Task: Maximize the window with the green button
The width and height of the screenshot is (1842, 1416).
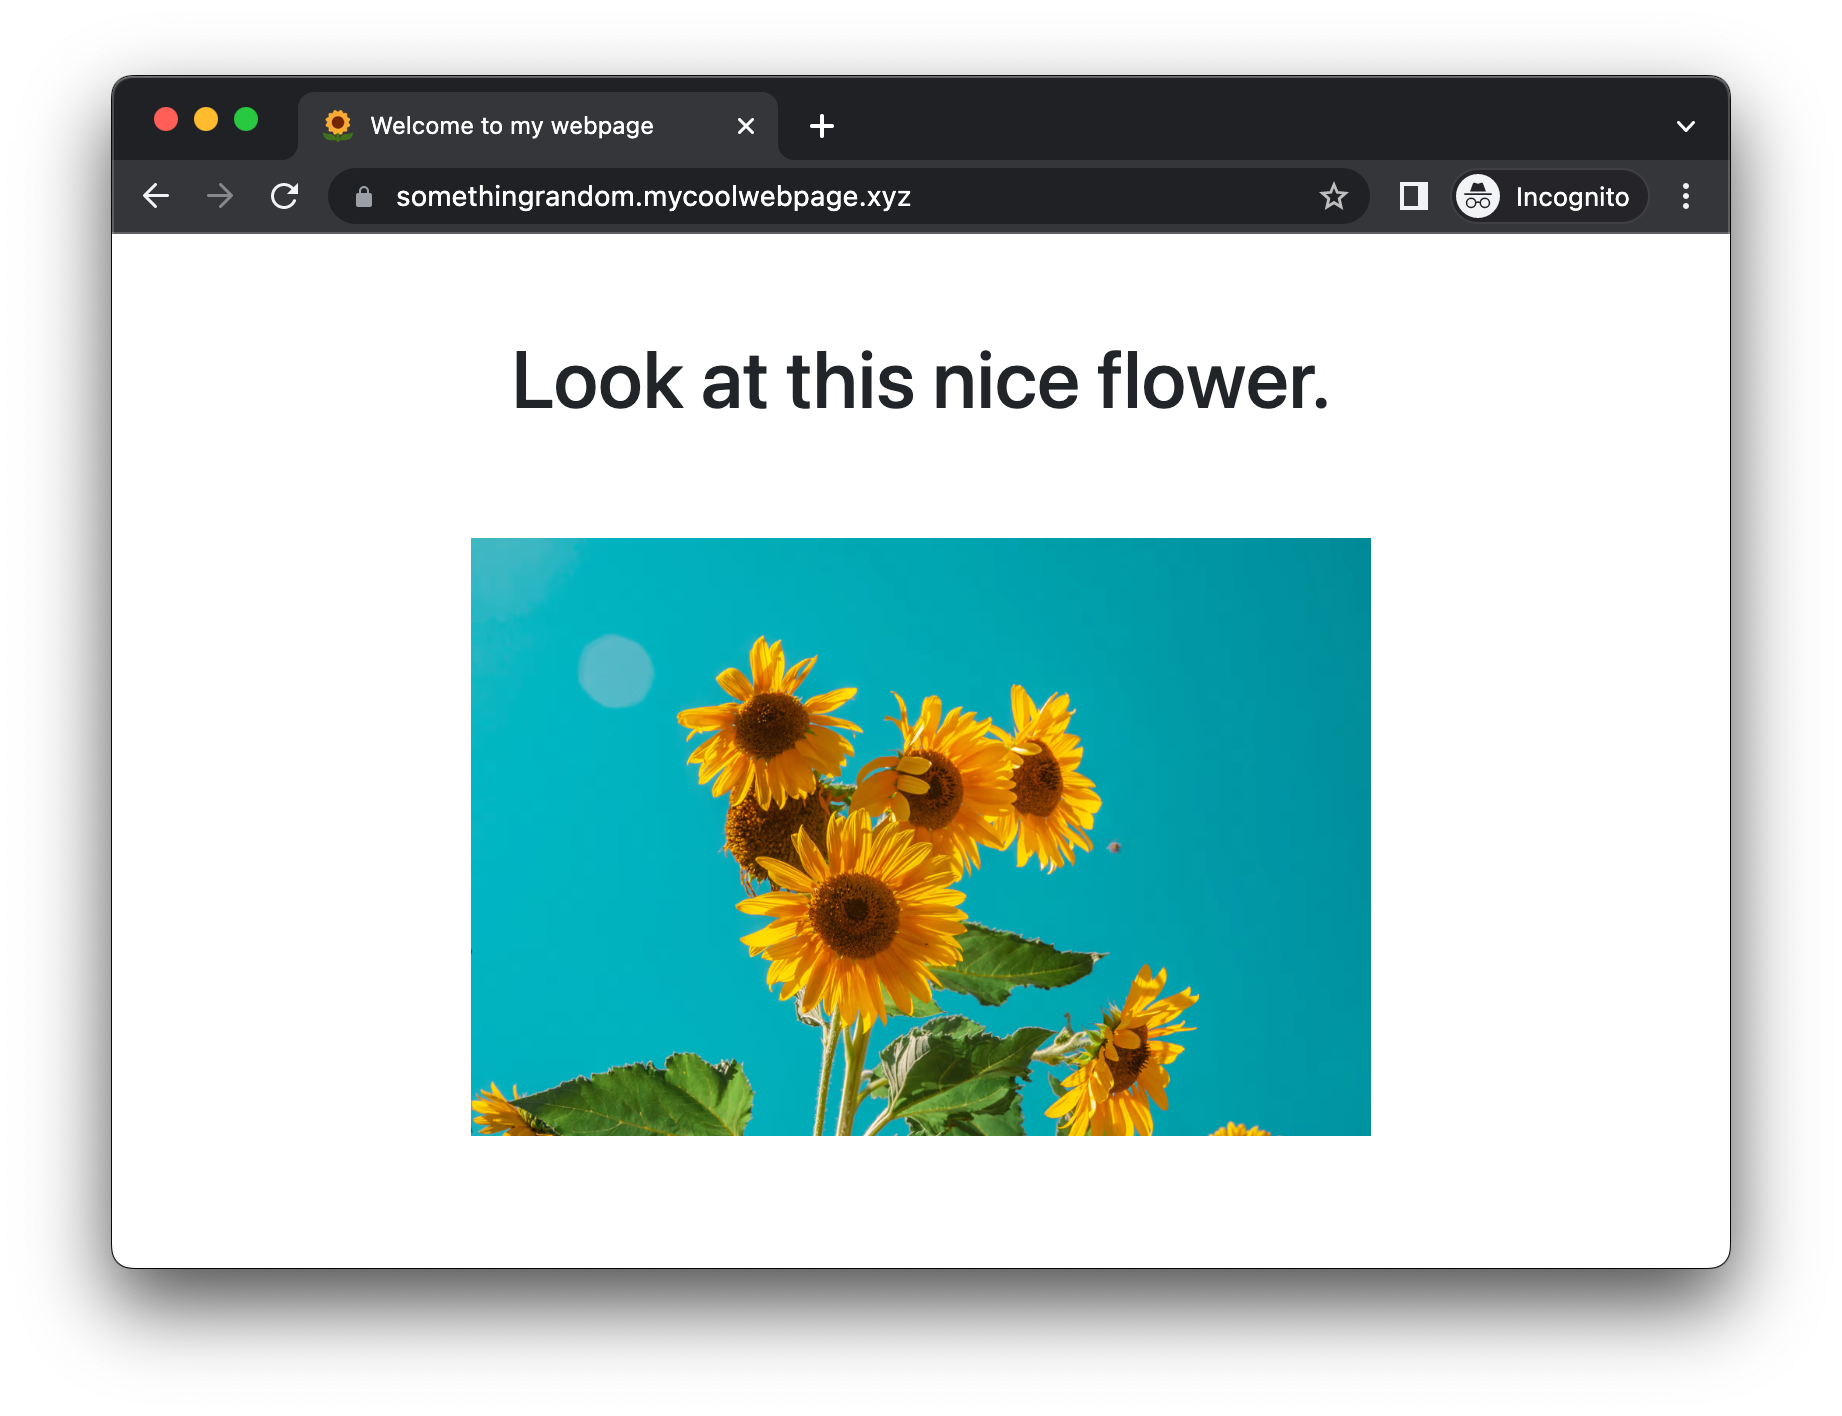Action: click(246, 120)
